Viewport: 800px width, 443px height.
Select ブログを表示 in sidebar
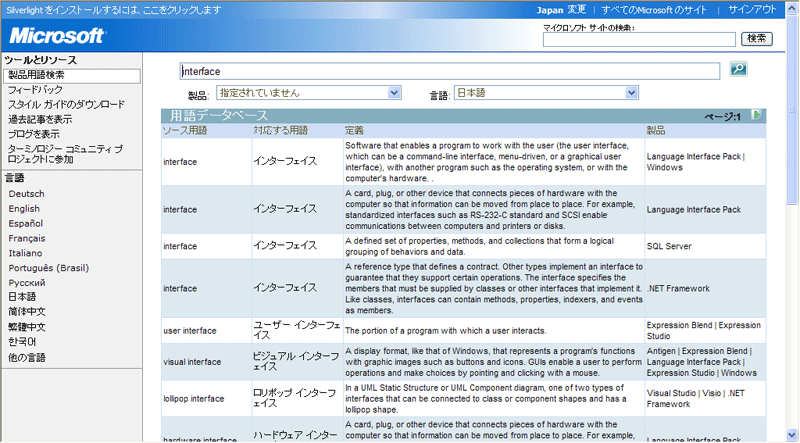[34, 134]
